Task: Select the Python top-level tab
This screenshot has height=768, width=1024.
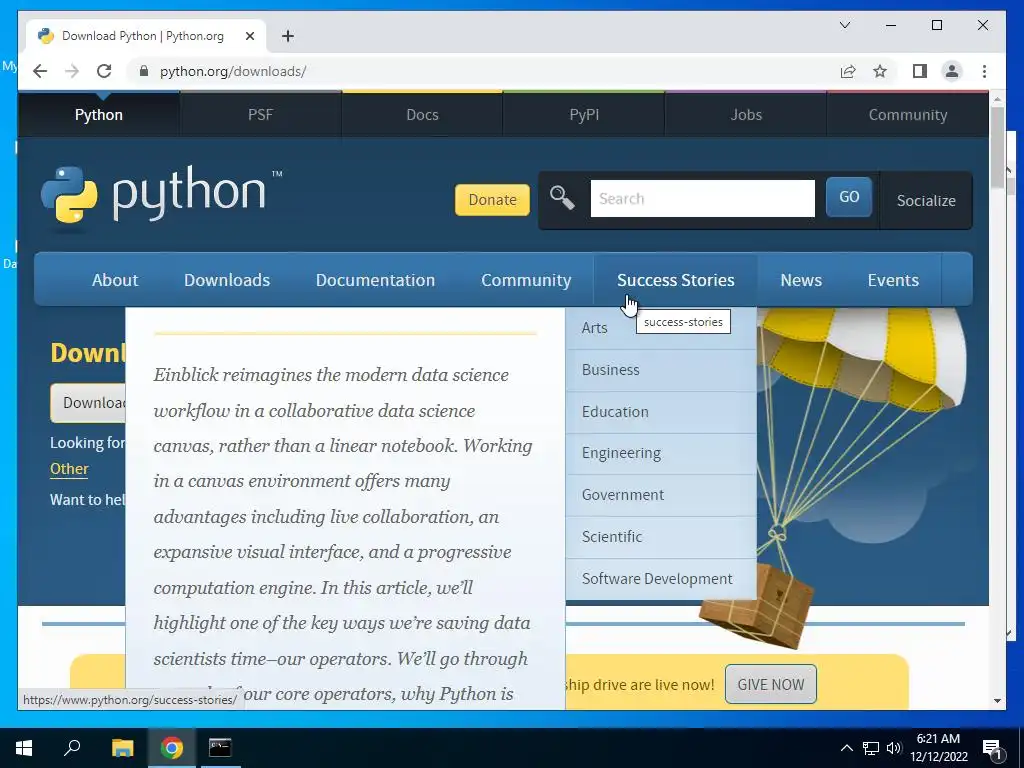Action: (x=99, y=115)
